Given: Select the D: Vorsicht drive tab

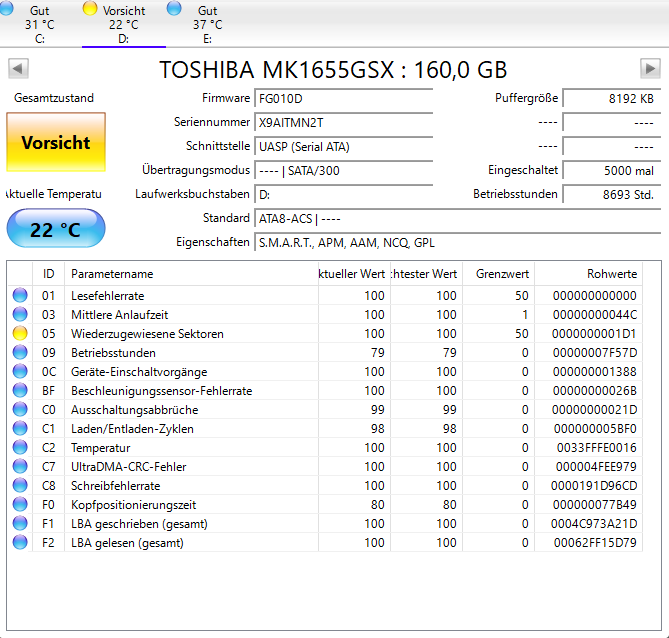Looking at the screenshot, I should [x=124, y=24].
